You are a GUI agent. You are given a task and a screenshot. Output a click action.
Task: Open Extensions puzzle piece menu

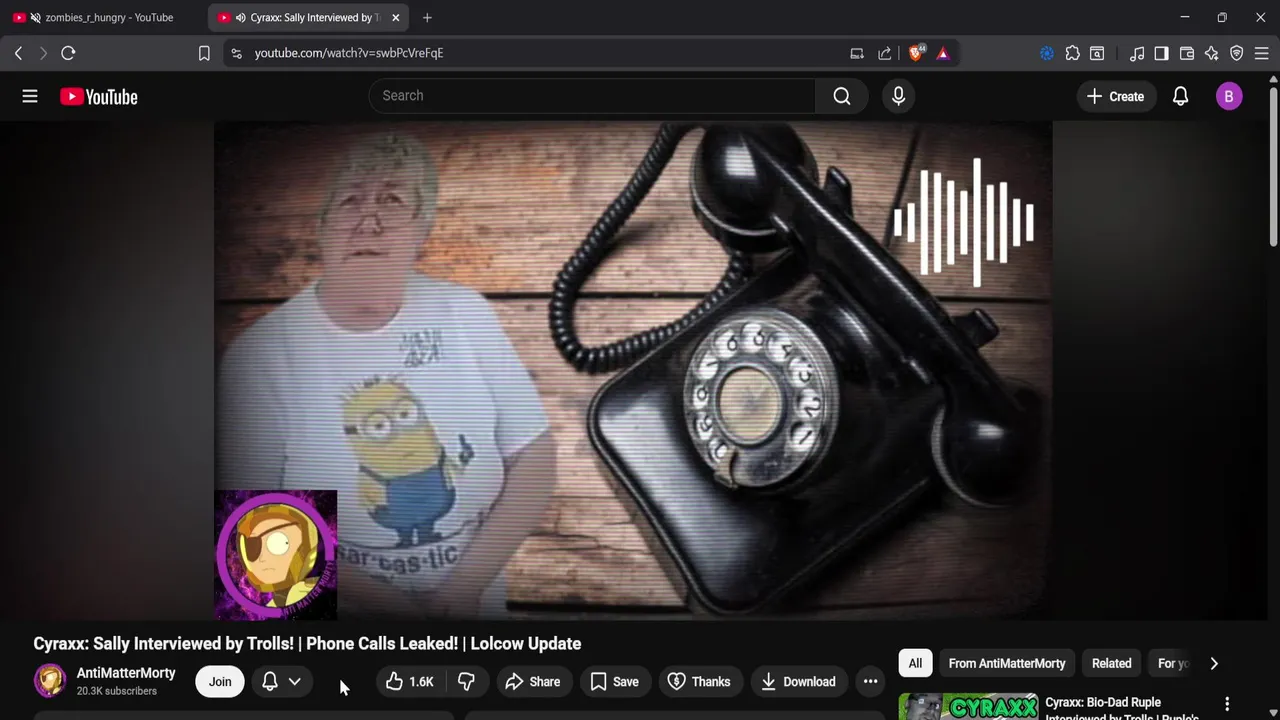pyautogui.click(x=1072, y=53)
